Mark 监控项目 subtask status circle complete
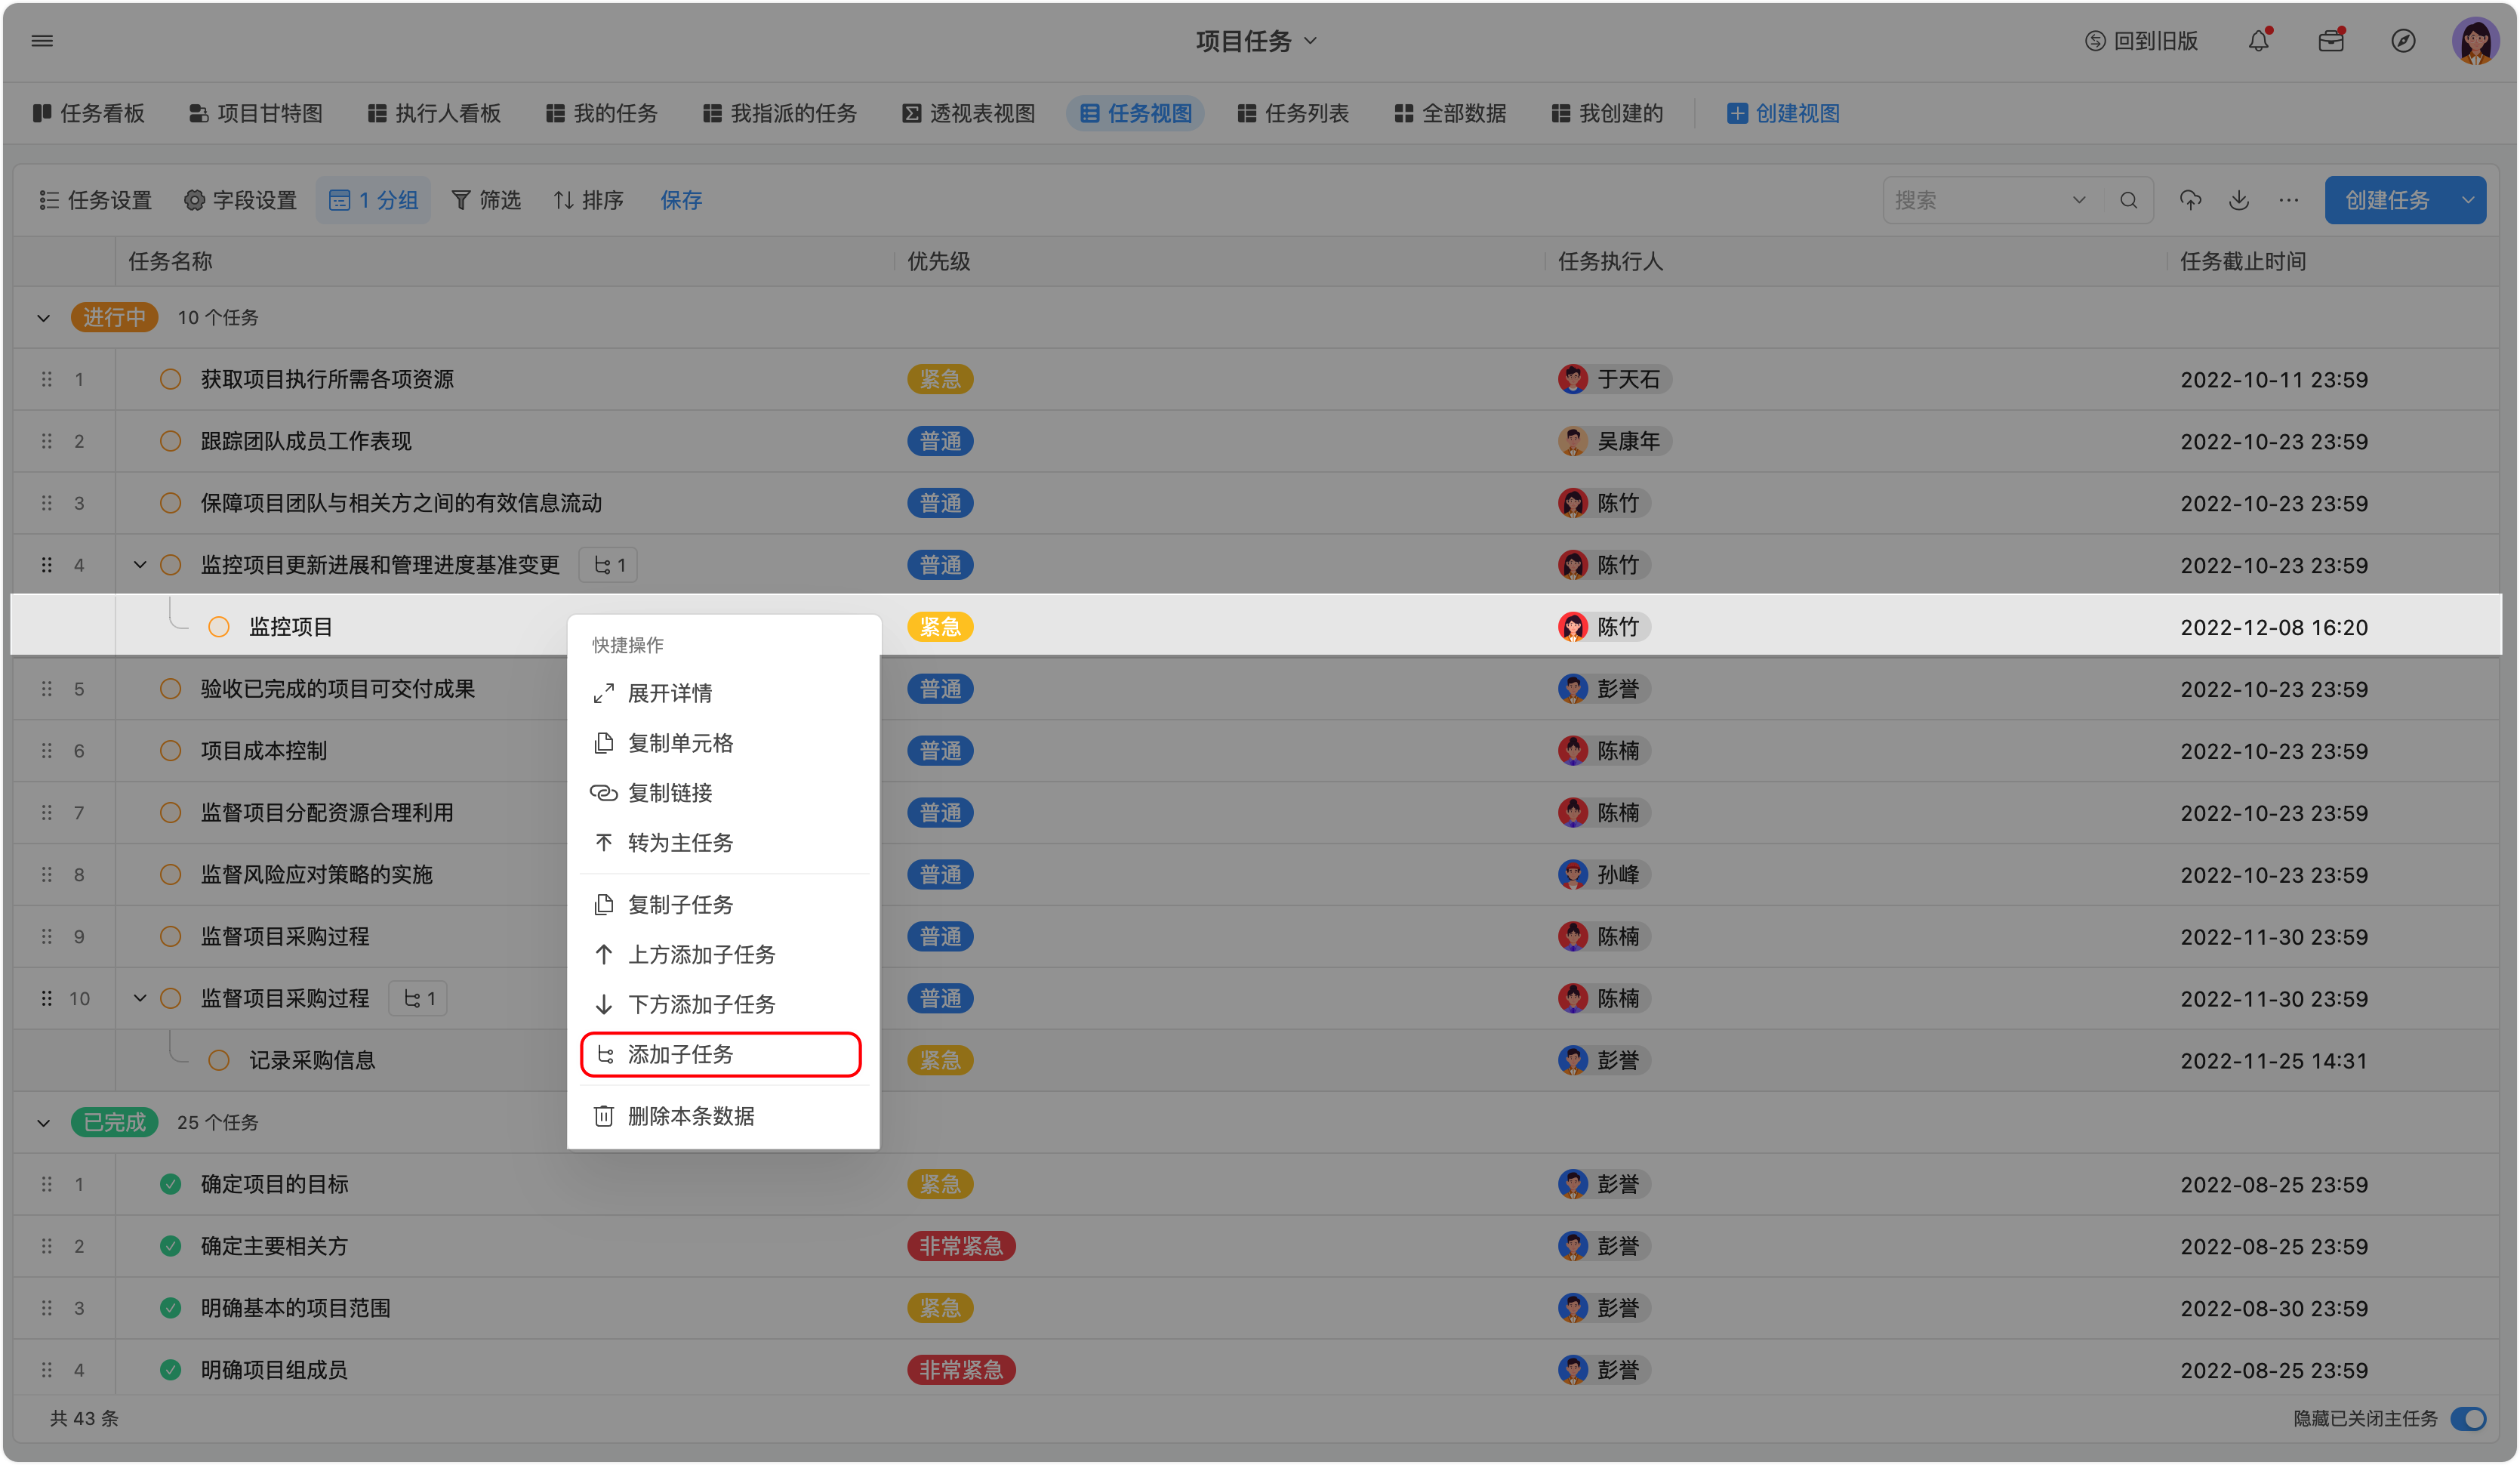 click(x=219, y=627)
